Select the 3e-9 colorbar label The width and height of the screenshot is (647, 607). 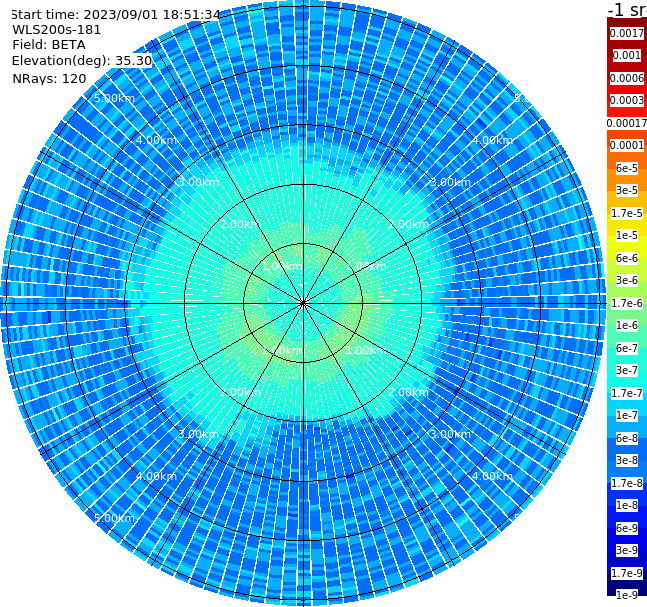coord(627,550)
